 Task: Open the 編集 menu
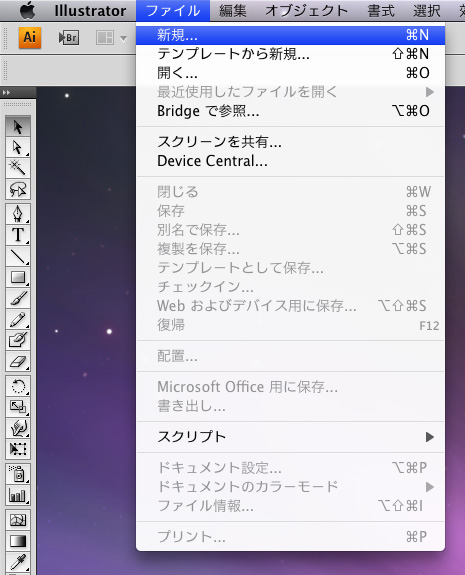coord(232,11)
